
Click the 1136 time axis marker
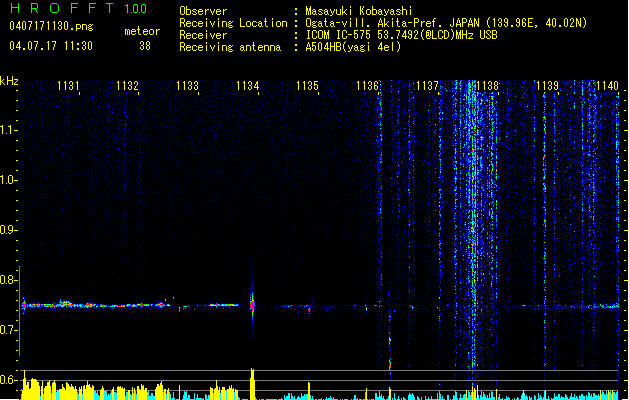[367, 86]
